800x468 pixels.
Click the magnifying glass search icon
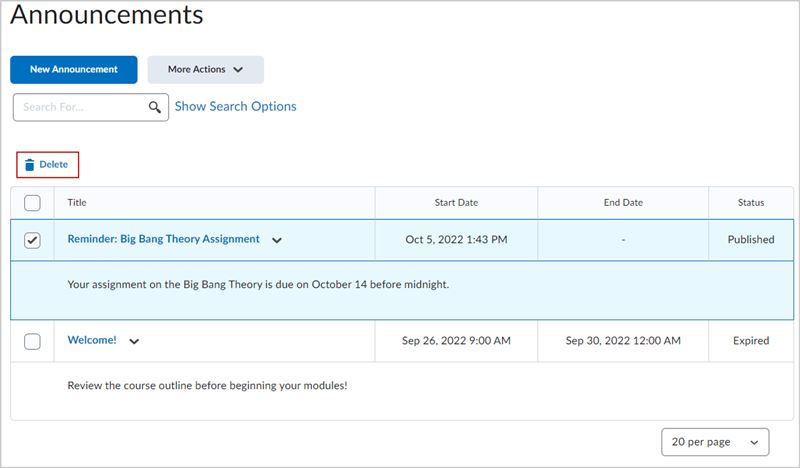pyautogui.click(x=155, y=107)
